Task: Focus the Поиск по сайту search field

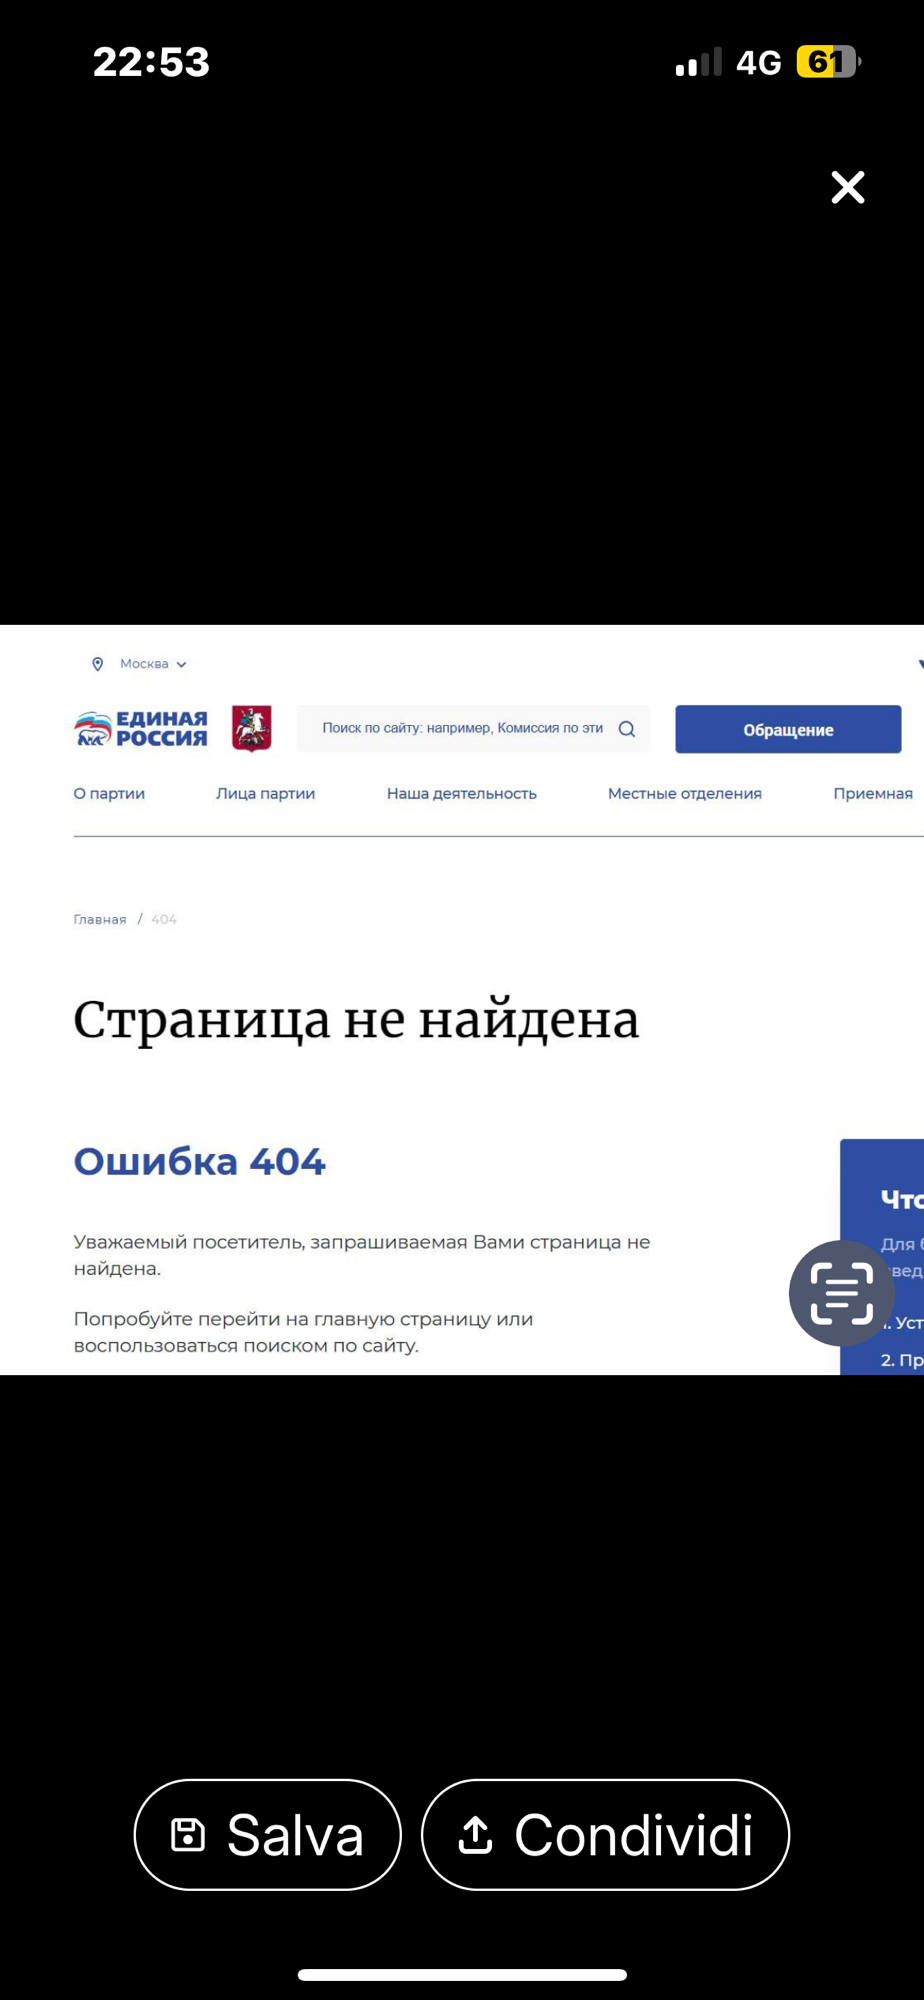Action: click(x=462, y=729)
